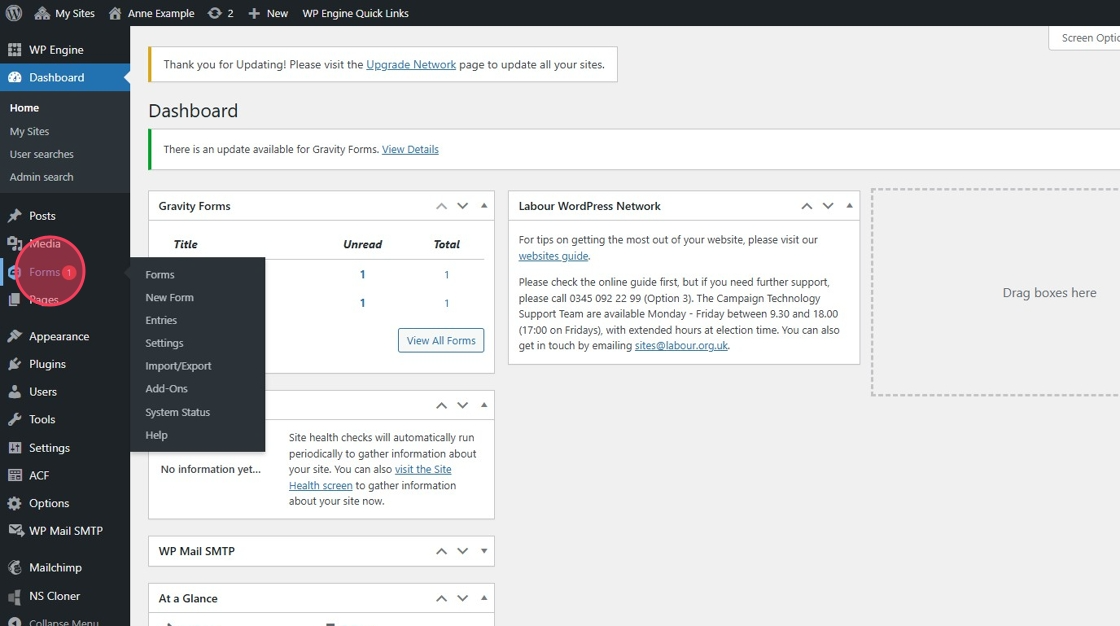Viewport: 1120px width, 626px height.
Task: Open Forms item in the sidebar
Action: [44, 272]
